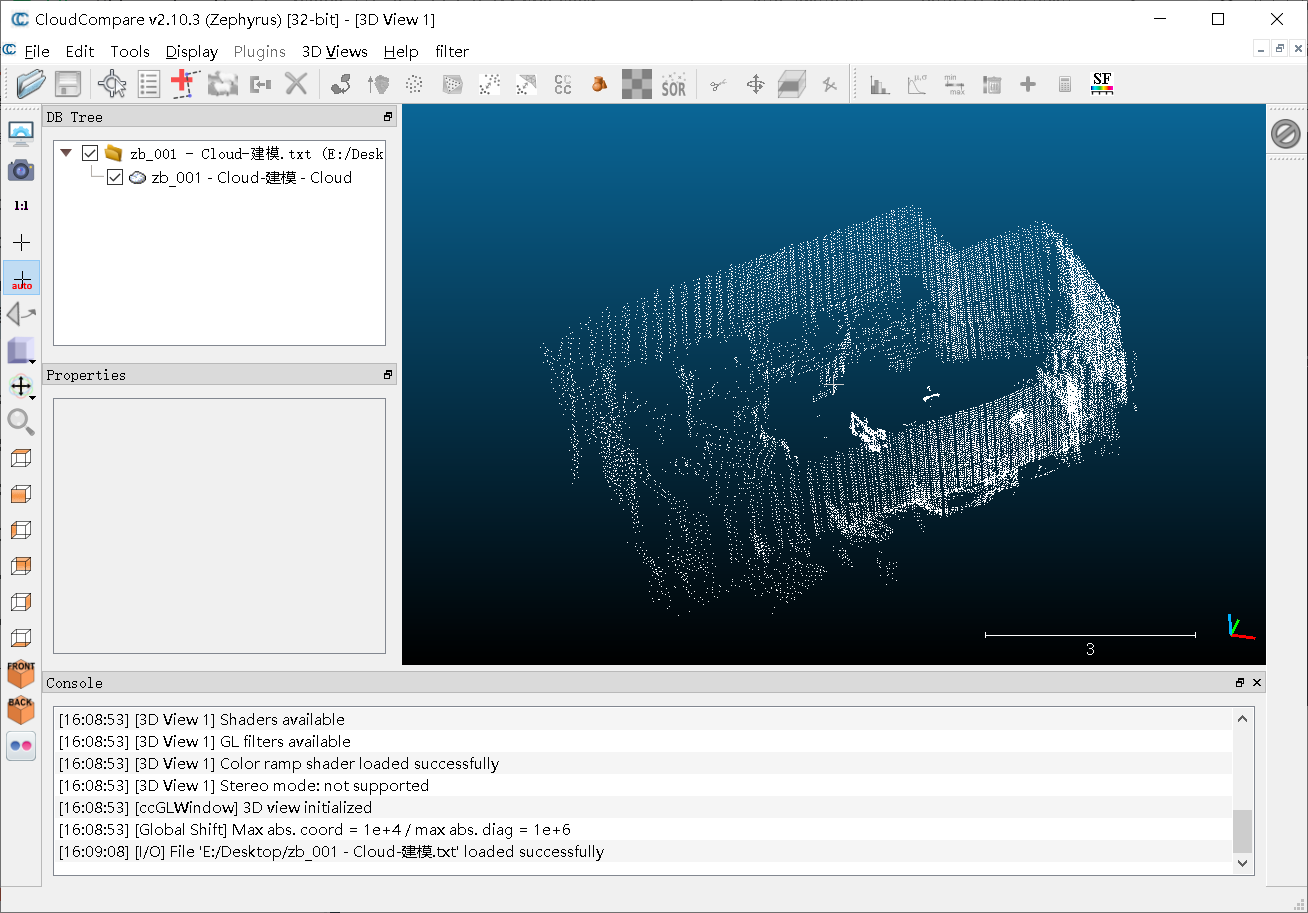Click the Subsample point cloud icon
This screenshot has height=913, width=1308.
point(414,84)
